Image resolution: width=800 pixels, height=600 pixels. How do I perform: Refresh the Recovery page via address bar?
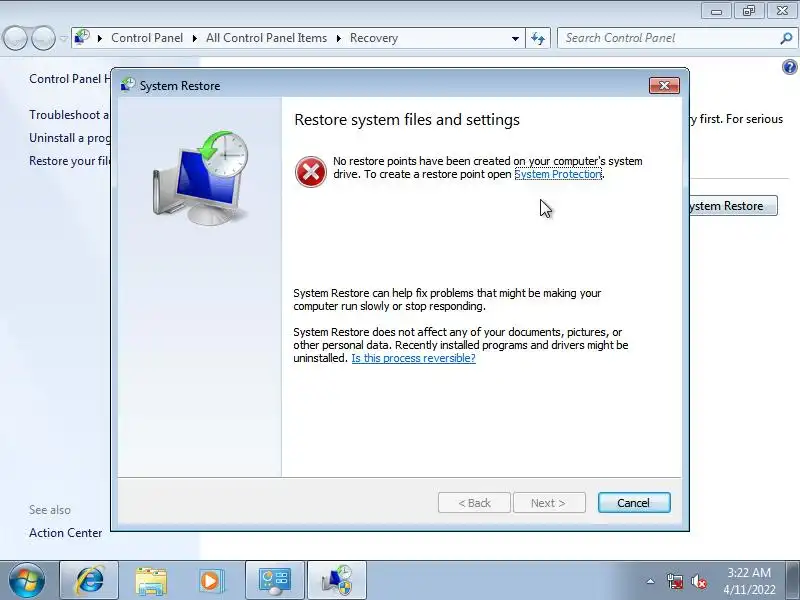click(538, 38)
